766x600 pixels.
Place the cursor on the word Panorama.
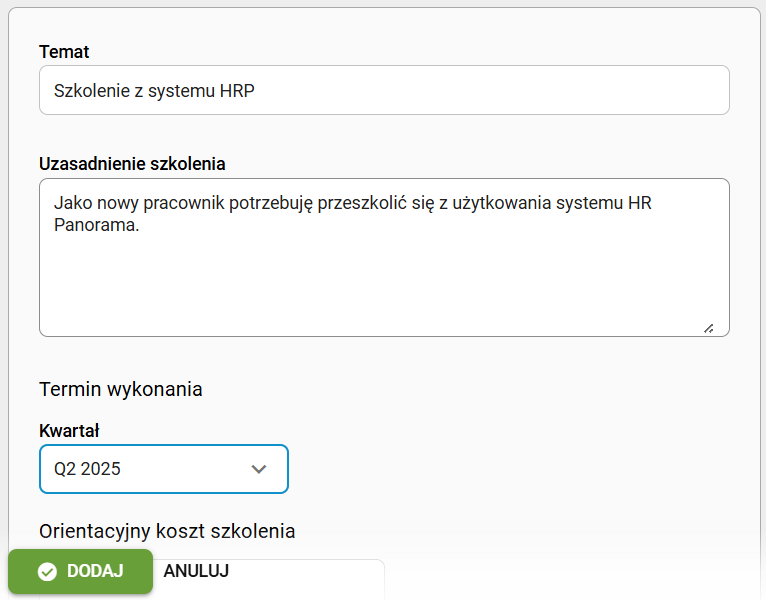pos(96,225)
